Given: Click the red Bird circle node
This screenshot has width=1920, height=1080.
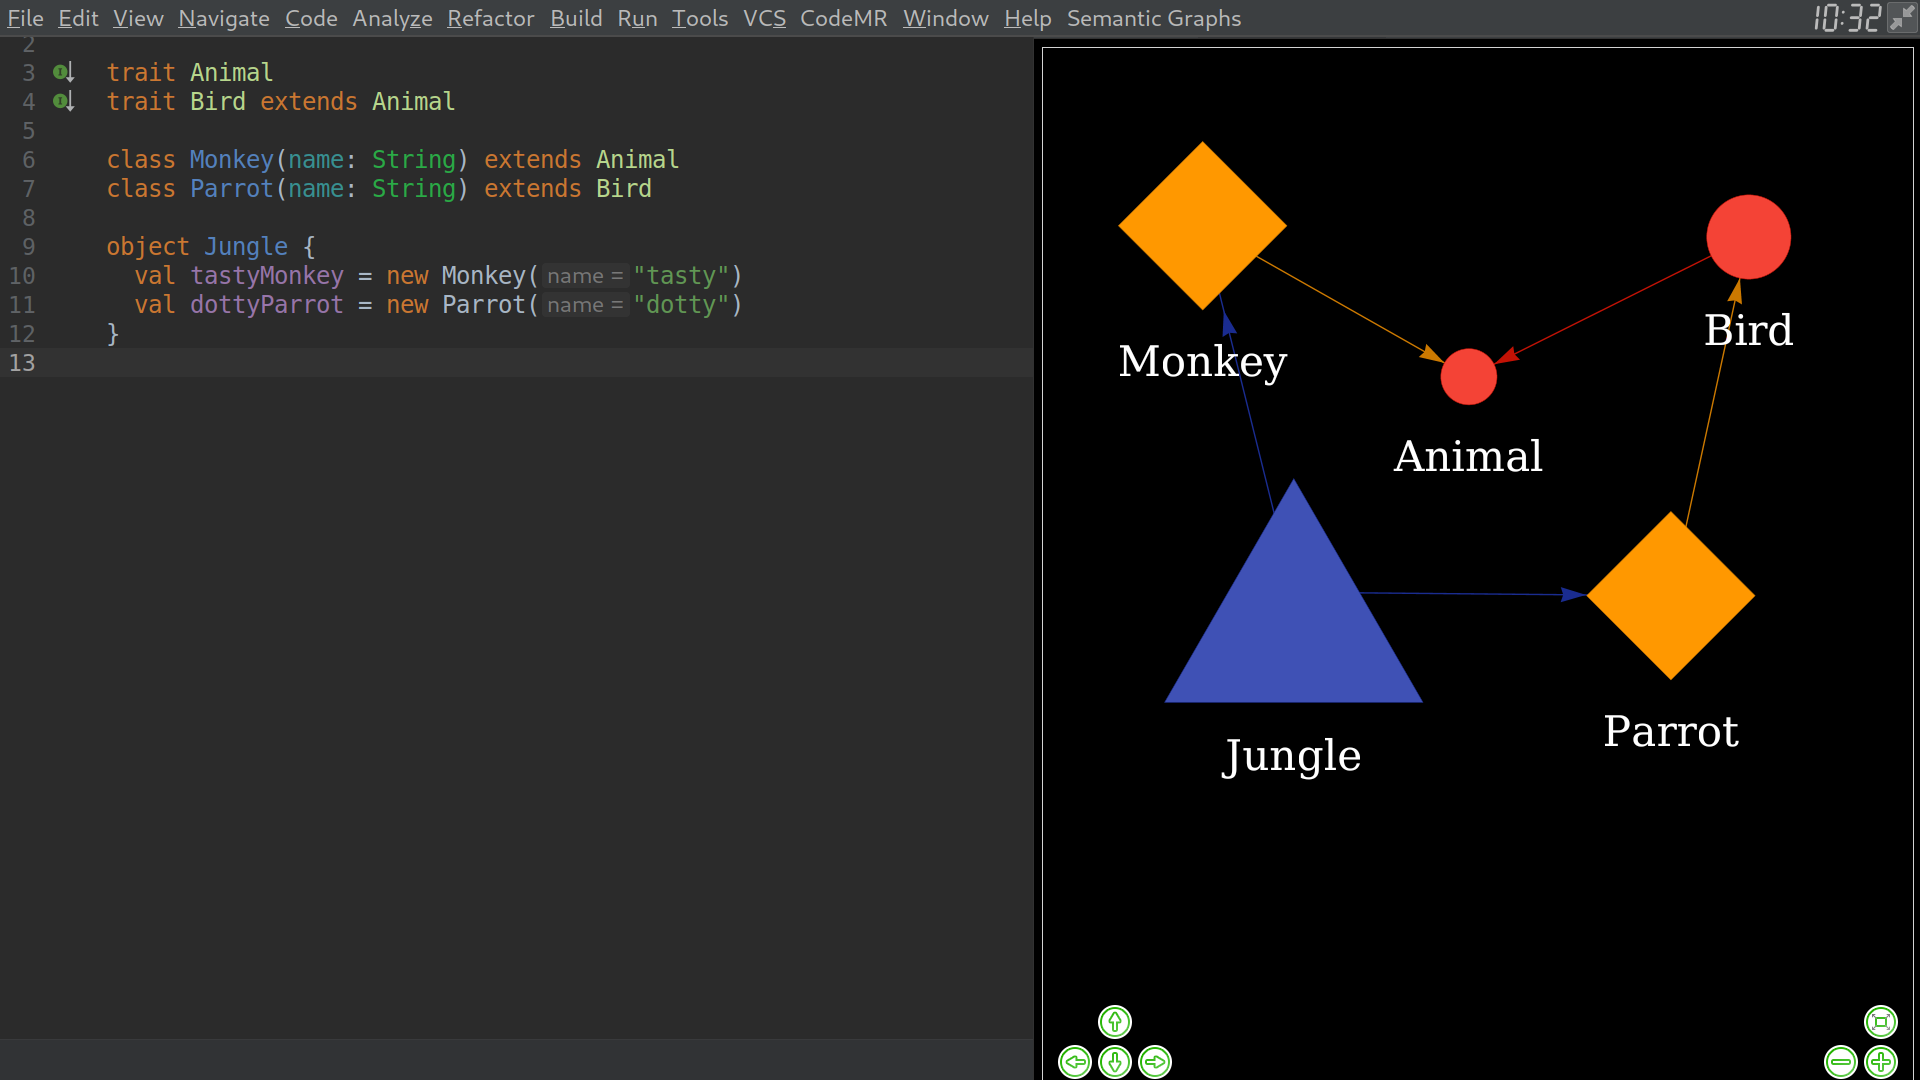Looking at the screenshot, I should pos(1748,237).
